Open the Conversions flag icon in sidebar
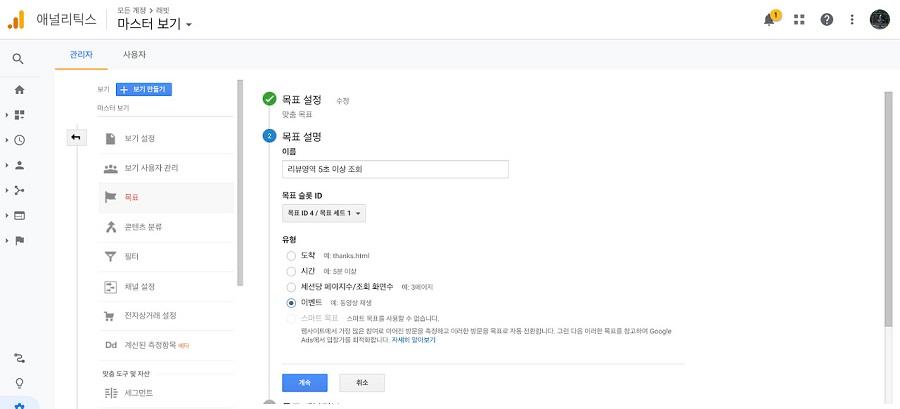900x409 pixels. coord(20,241)
